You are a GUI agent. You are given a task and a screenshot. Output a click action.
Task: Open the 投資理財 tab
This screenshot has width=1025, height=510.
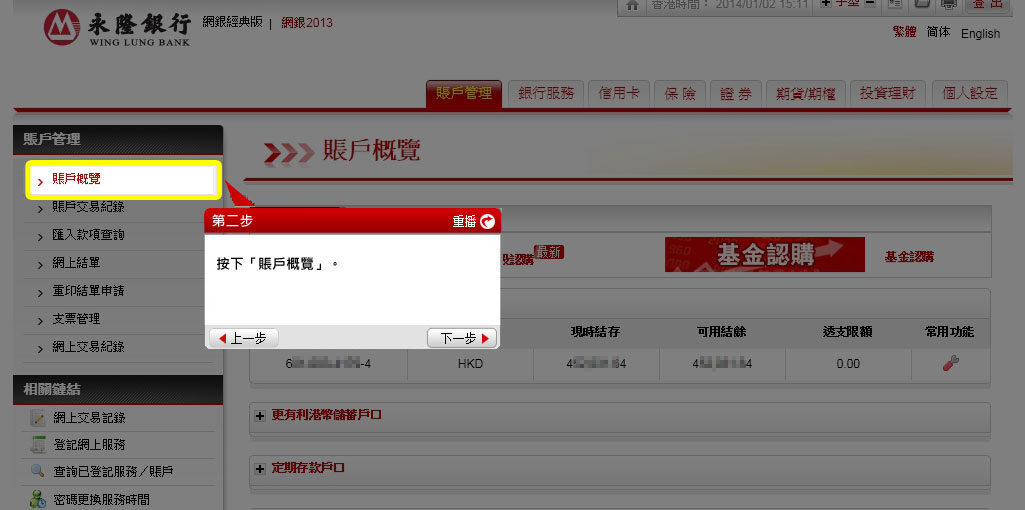888,93
